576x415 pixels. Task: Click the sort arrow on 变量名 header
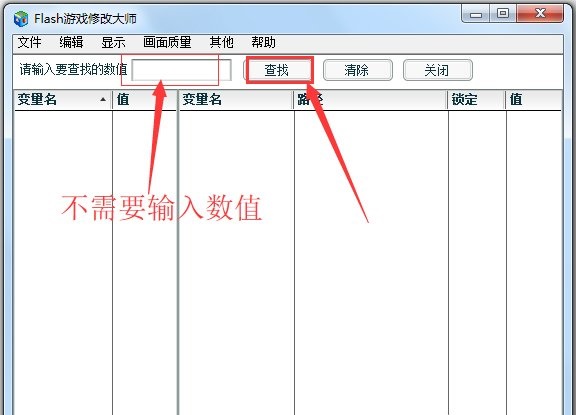[103, 100]
